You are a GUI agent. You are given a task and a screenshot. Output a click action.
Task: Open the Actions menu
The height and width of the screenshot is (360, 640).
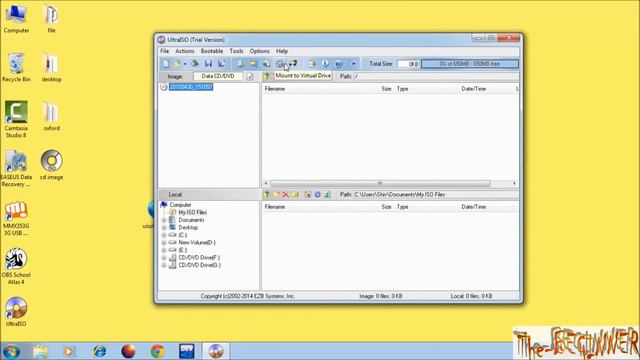tap(184, 51)
